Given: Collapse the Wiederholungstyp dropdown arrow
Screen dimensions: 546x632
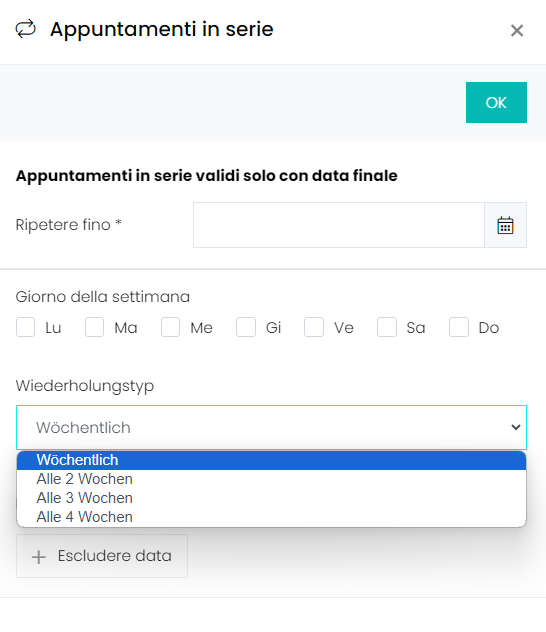Looking at the screenshot, I should (x=516, y=427).
